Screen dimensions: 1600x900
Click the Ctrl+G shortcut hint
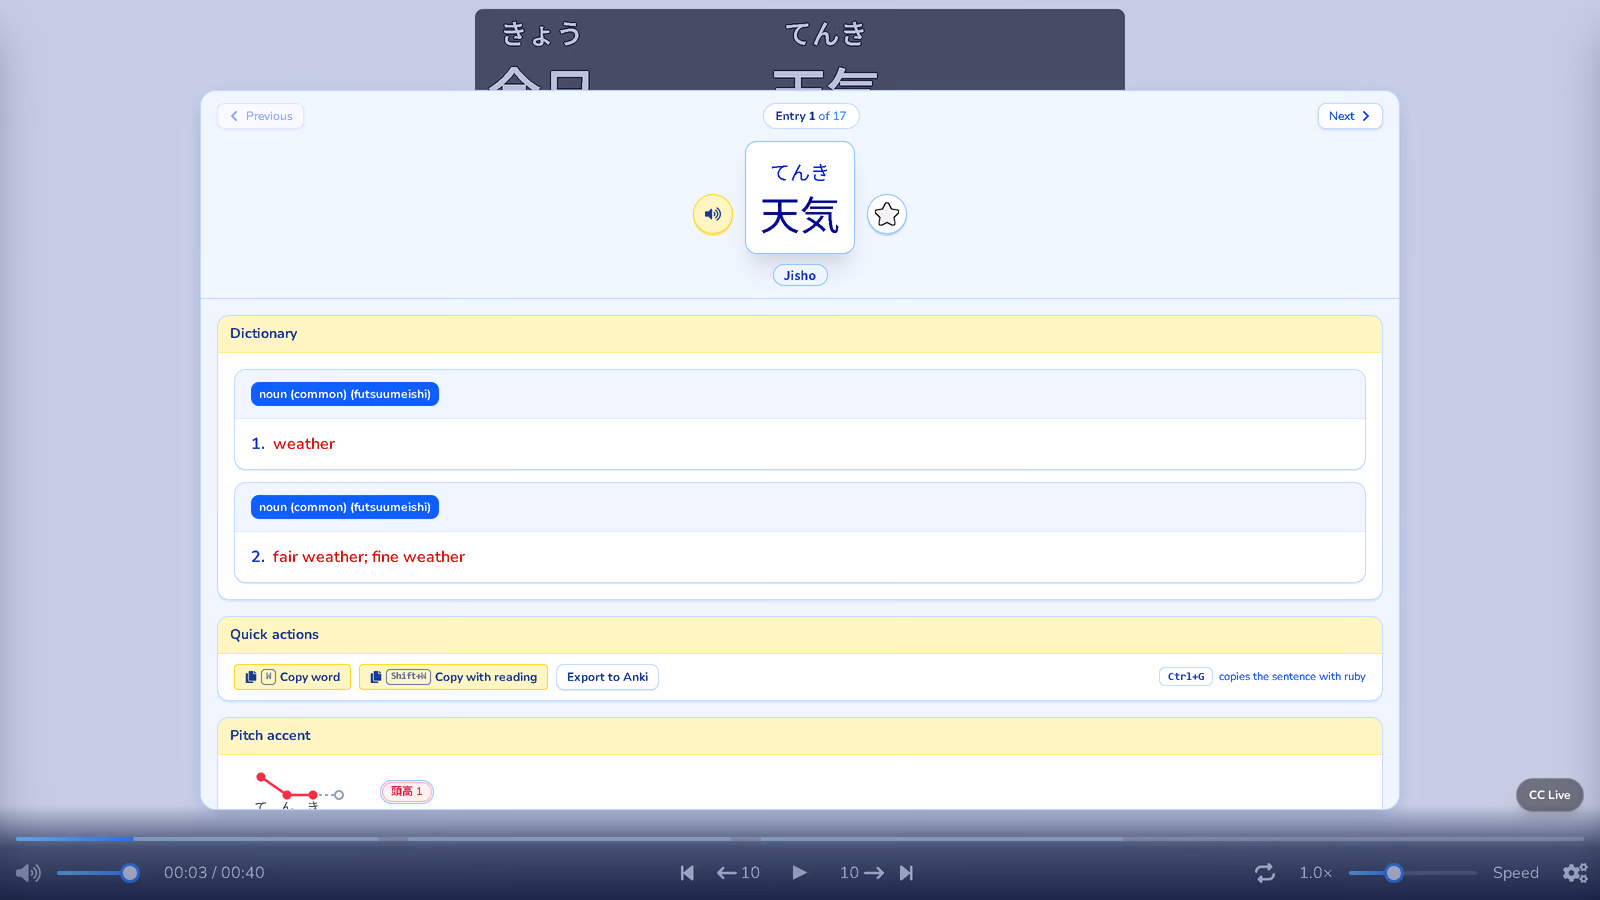pyautogui.click(x=1186, y=677)
